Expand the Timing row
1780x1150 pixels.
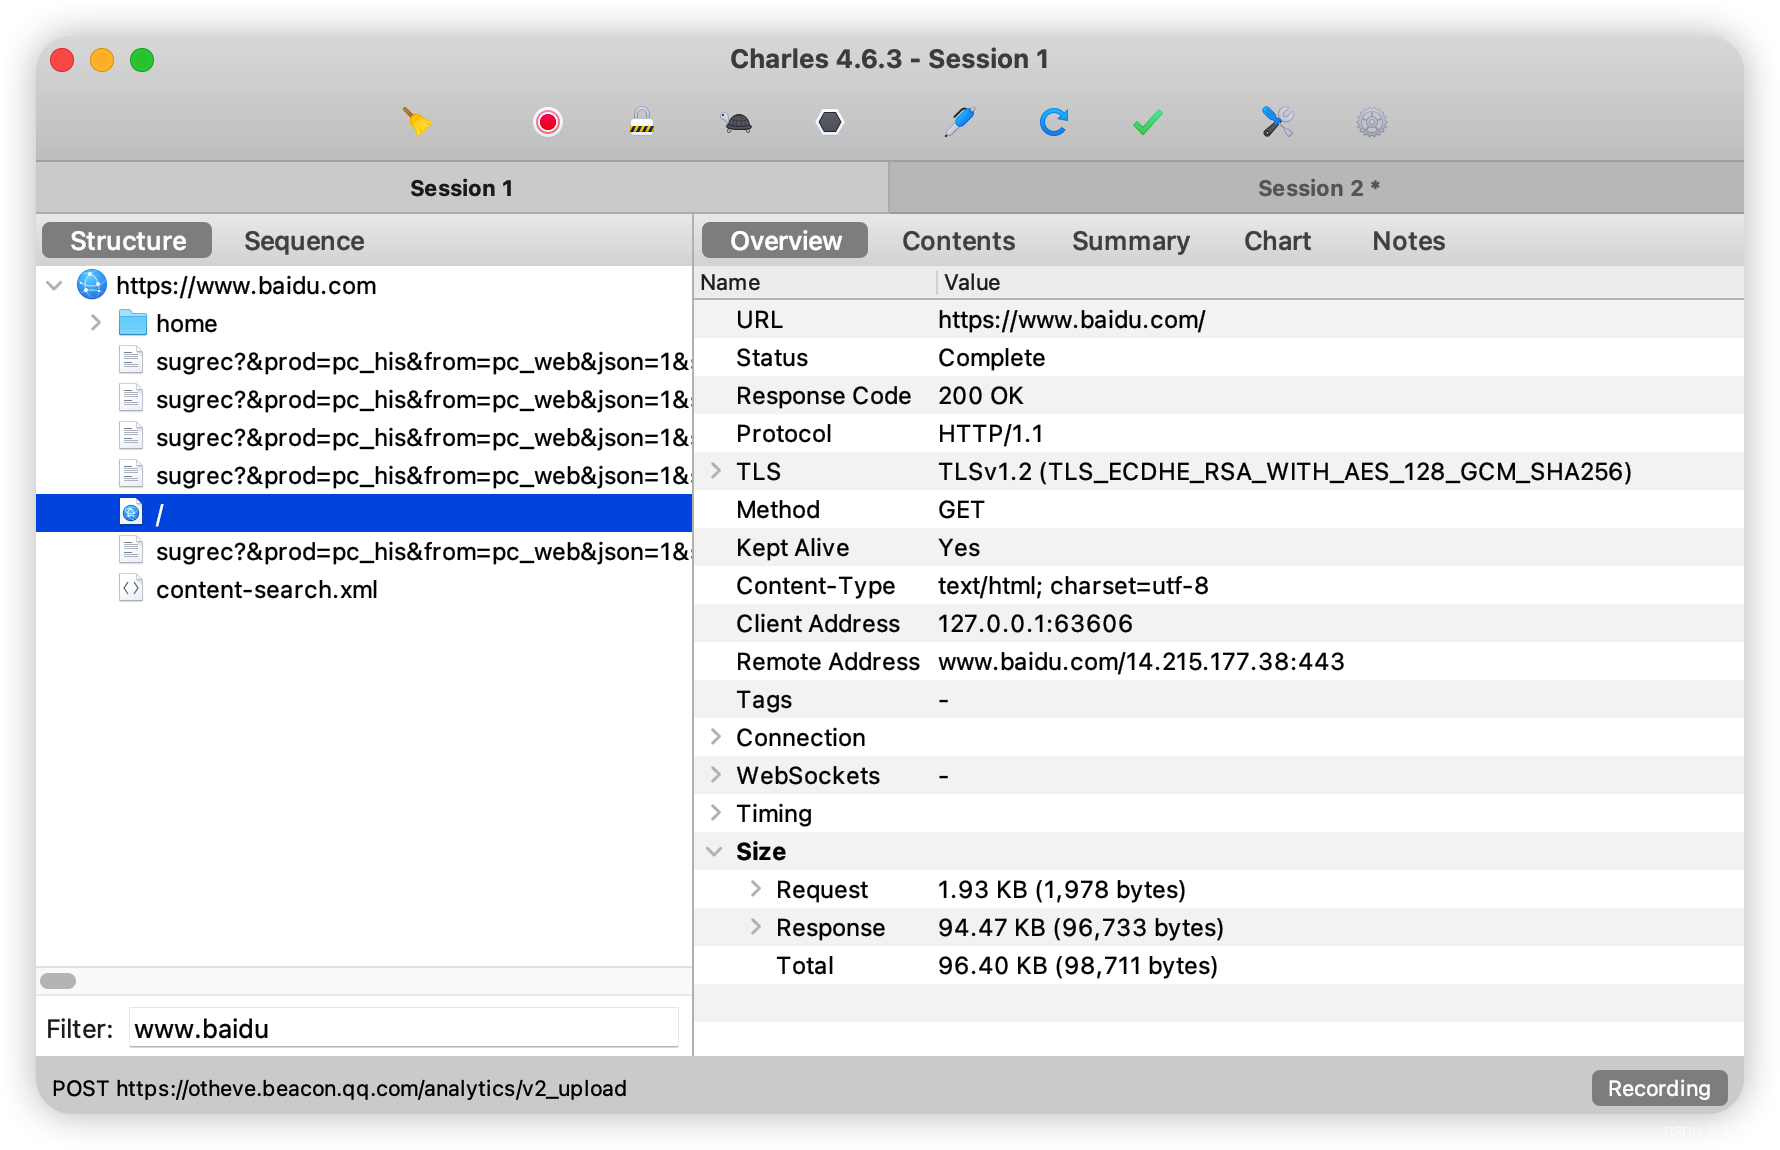[x=716, y=813]
